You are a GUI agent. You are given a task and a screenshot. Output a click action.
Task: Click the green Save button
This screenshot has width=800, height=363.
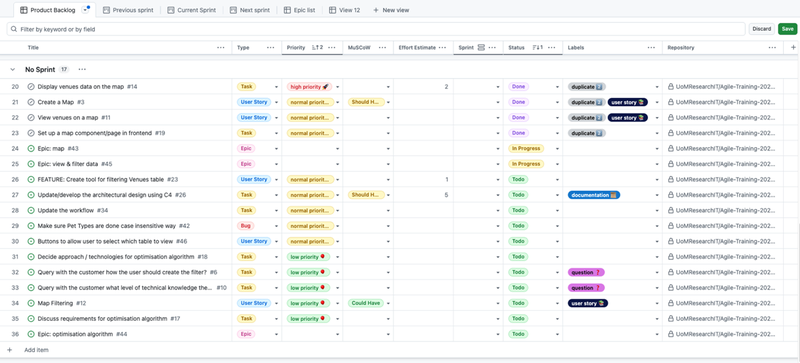click(x=787, y=29)
